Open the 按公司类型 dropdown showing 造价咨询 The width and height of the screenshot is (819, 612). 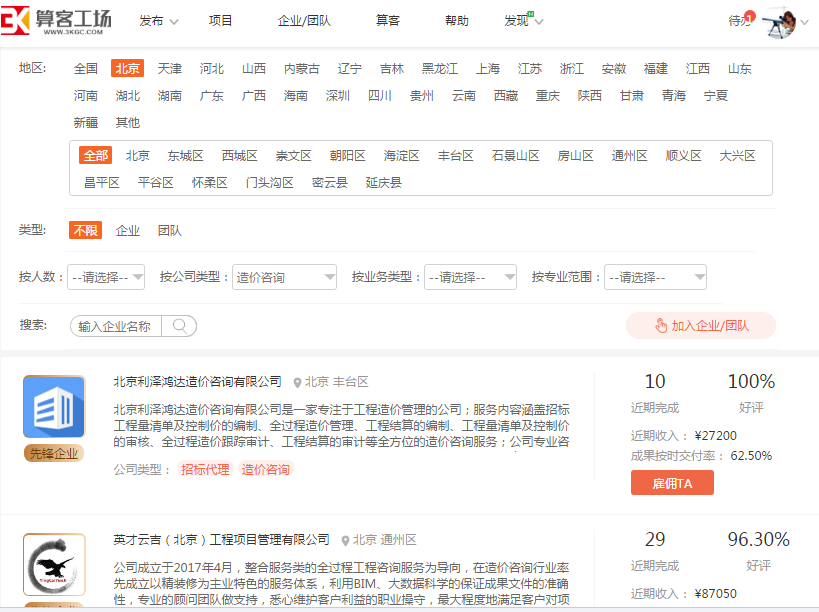[x=284, y=276]
